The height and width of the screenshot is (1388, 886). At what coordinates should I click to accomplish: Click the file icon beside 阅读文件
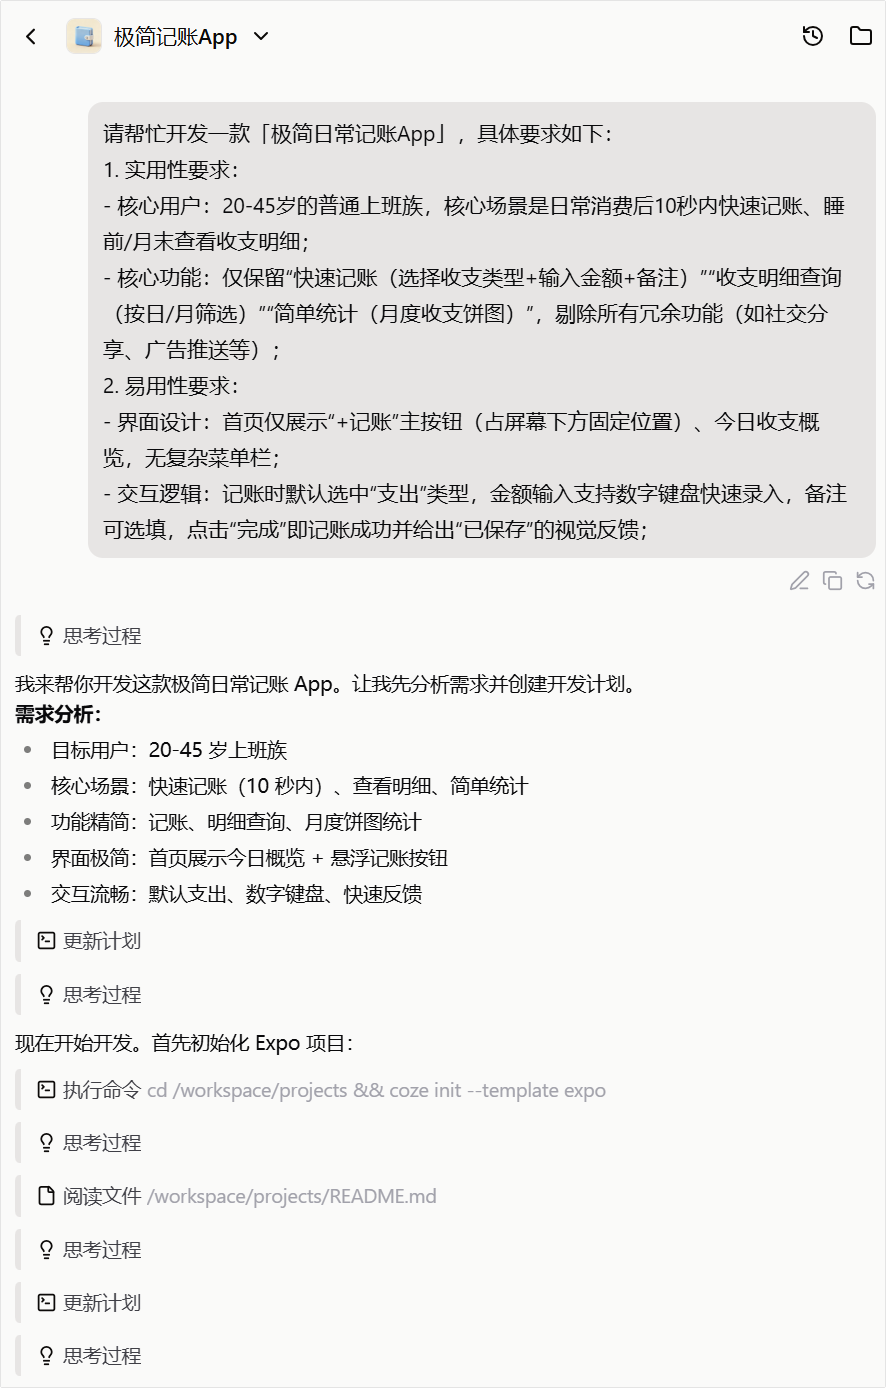pos(46,1196)
